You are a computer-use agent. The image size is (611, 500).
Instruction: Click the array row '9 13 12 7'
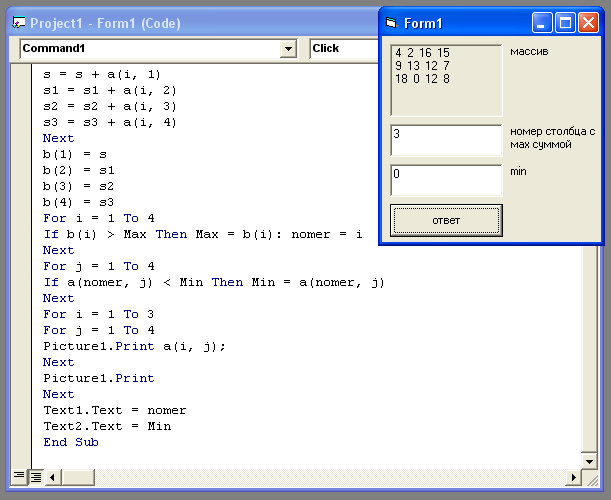pyautogui.click(x=422, y=66)
